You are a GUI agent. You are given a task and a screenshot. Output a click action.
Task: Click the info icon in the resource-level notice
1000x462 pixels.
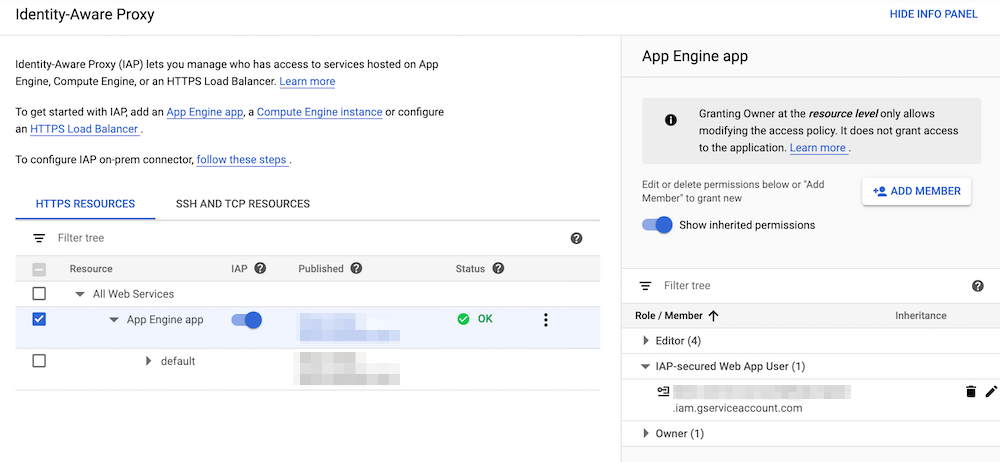tap(671, 120)
